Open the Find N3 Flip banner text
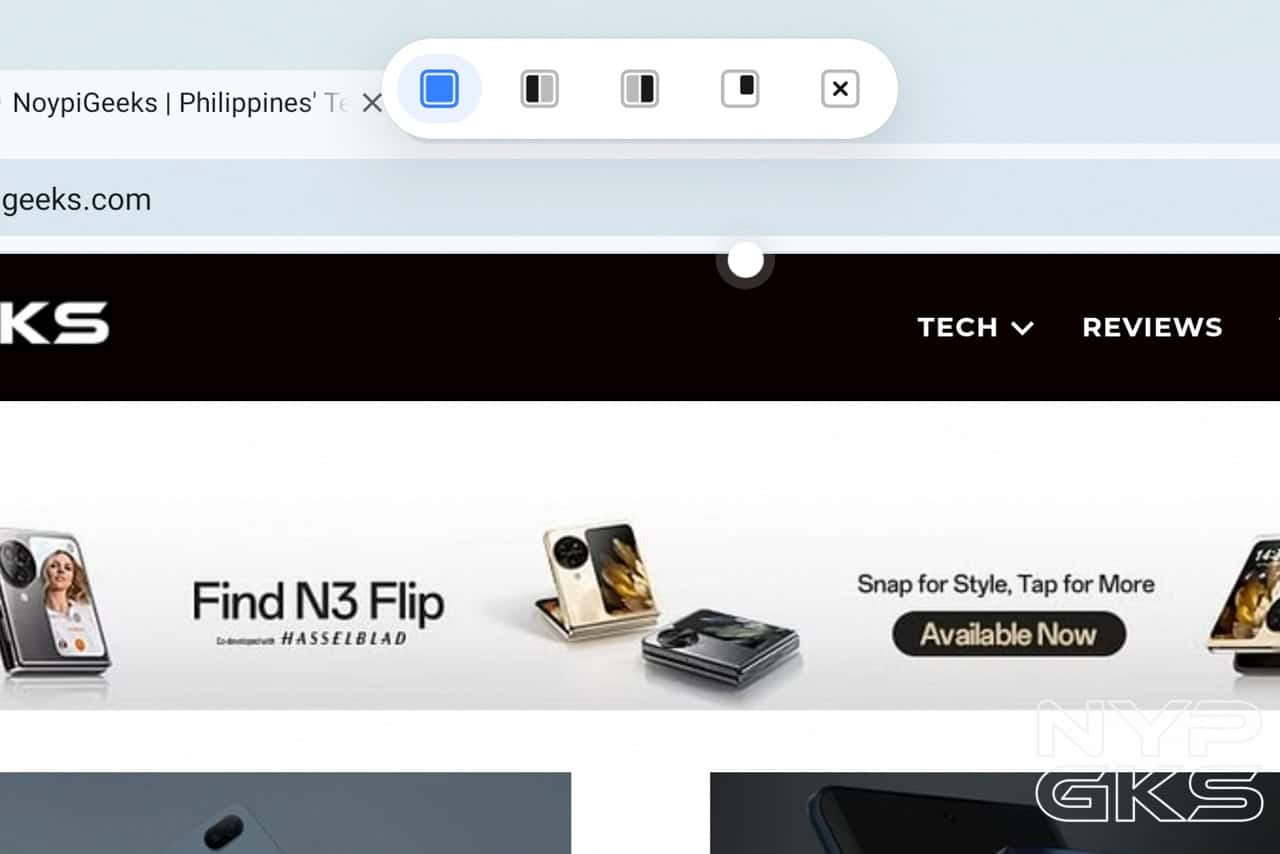Image resolution: width=1280 pixels, height=854 pixels. pos(318,602)
